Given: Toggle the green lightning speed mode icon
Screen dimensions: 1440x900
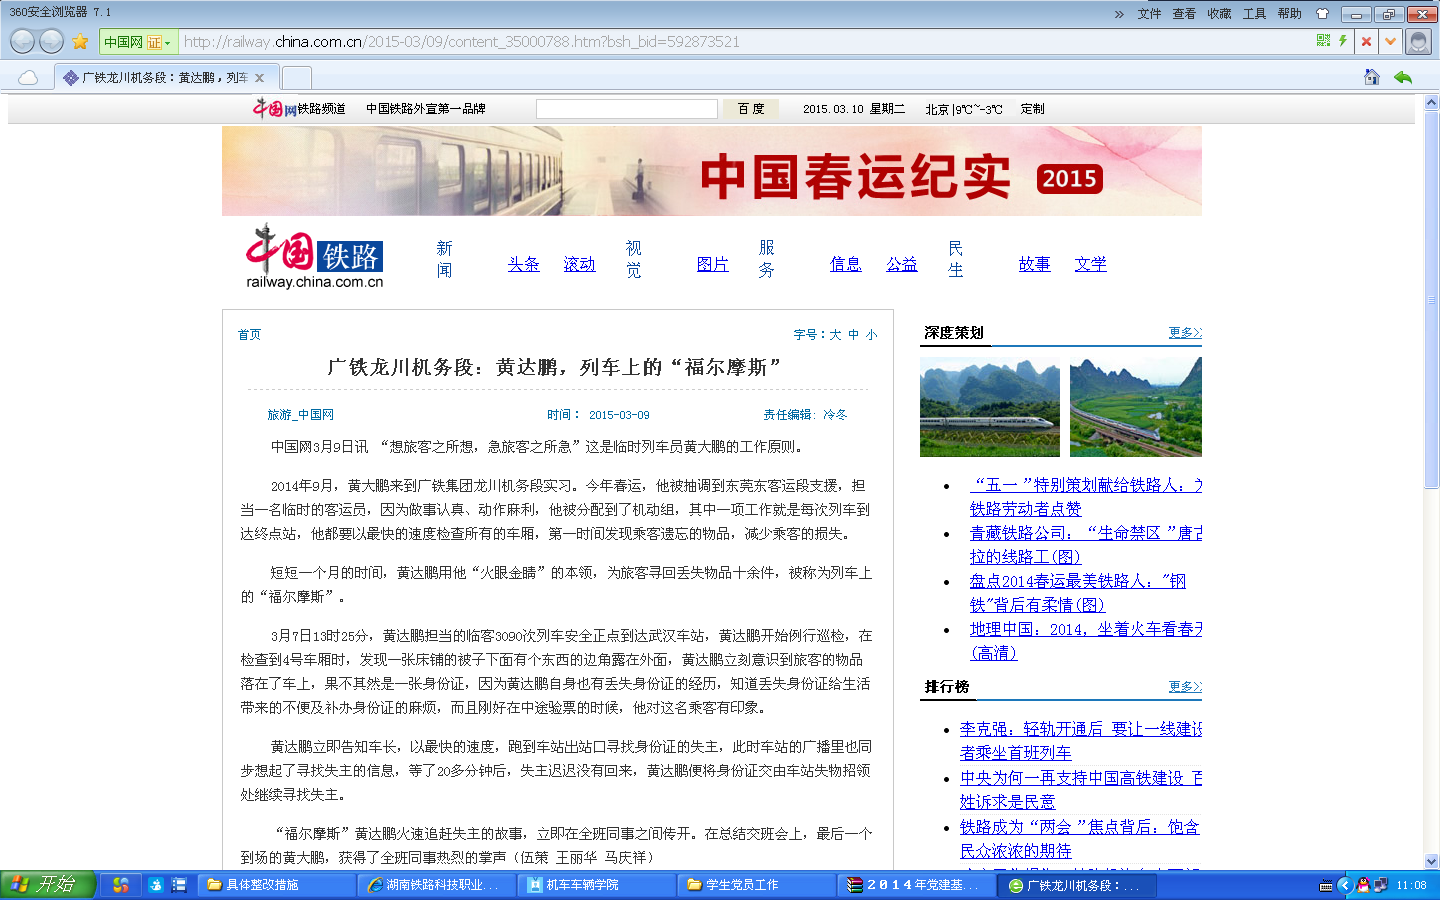Looking at the screenshot, I should coord(1343,41).
